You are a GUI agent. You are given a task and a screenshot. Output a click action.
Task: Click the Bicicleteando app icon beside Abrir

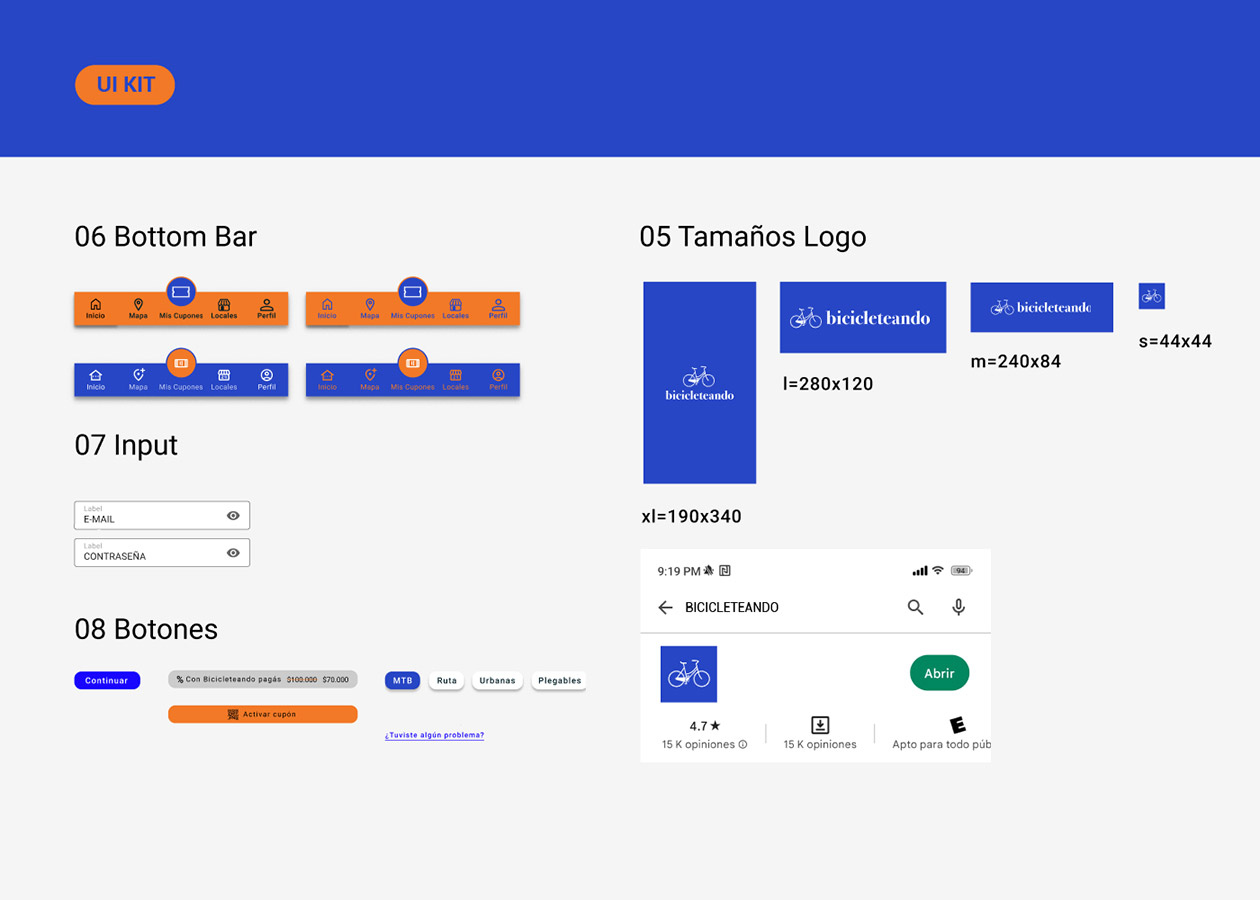[689, 674]
